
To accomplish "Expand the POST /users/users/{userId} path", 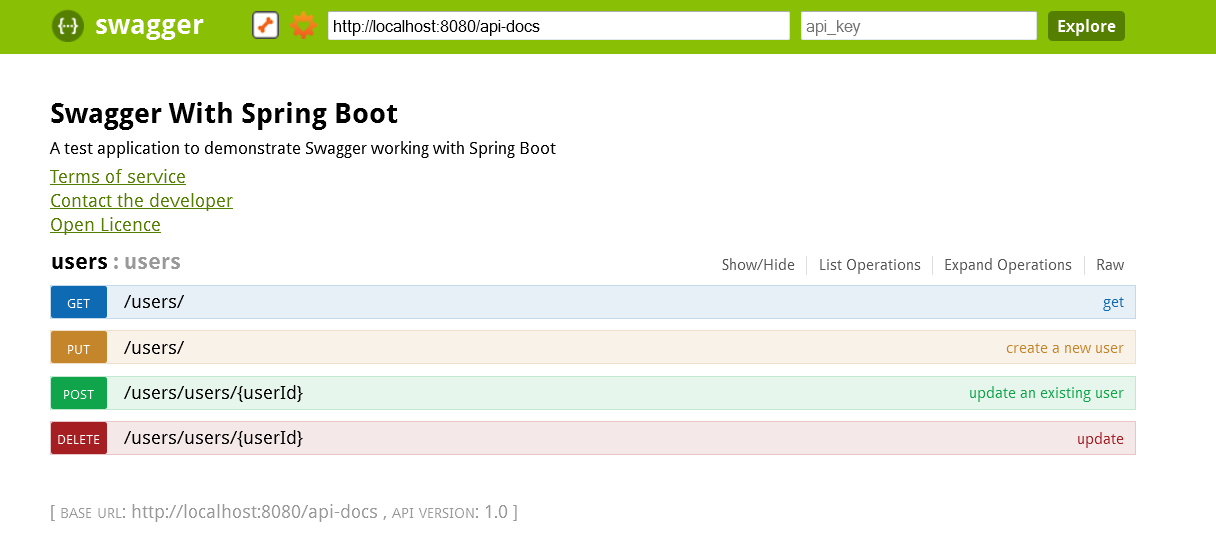I will [x=213, y=393].
